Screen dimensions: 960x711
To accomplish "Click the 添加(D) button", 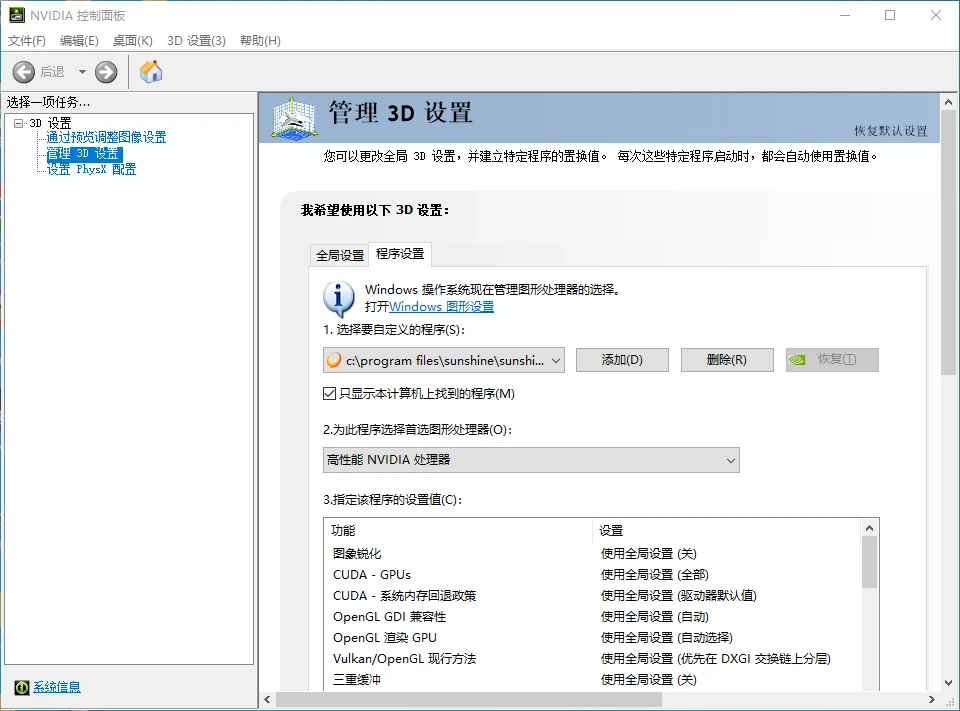I will coord(622,360).
